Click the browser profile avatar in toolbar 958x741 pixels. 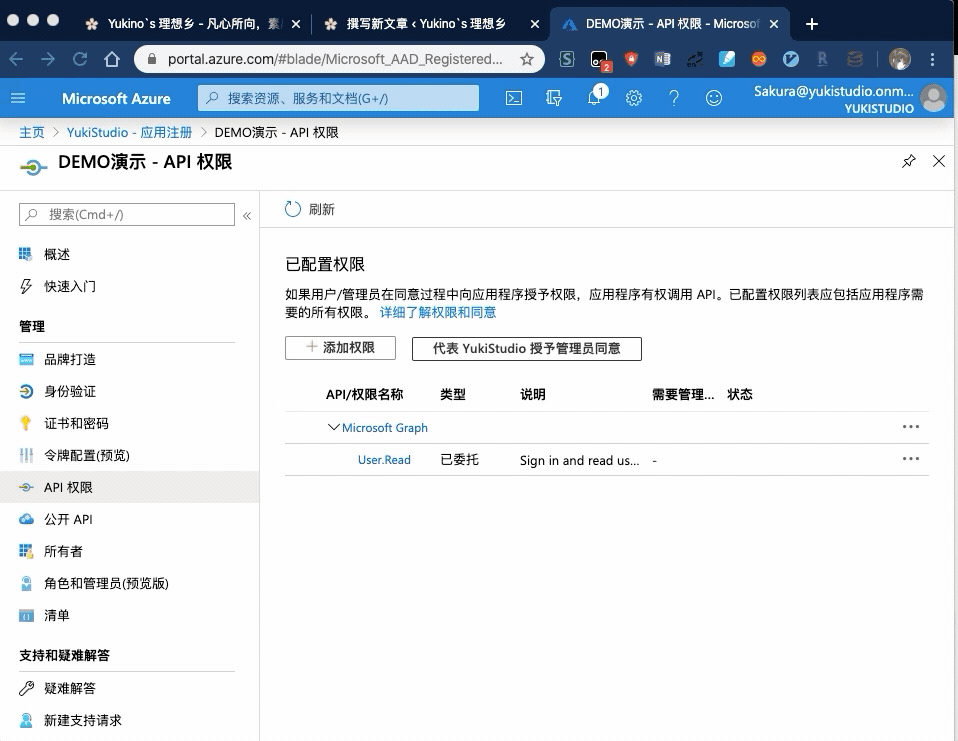point(899,59)
